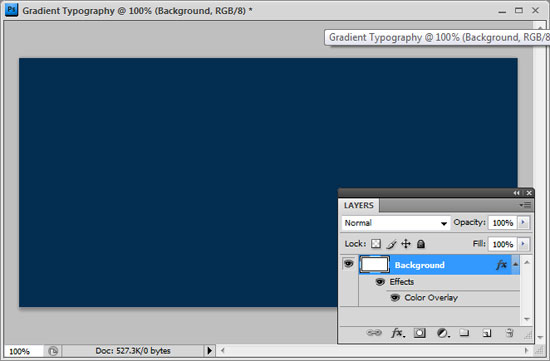Screen dimensions: 550x361
Task: Click the Opacity value field
Action: (x=503, y=223)
